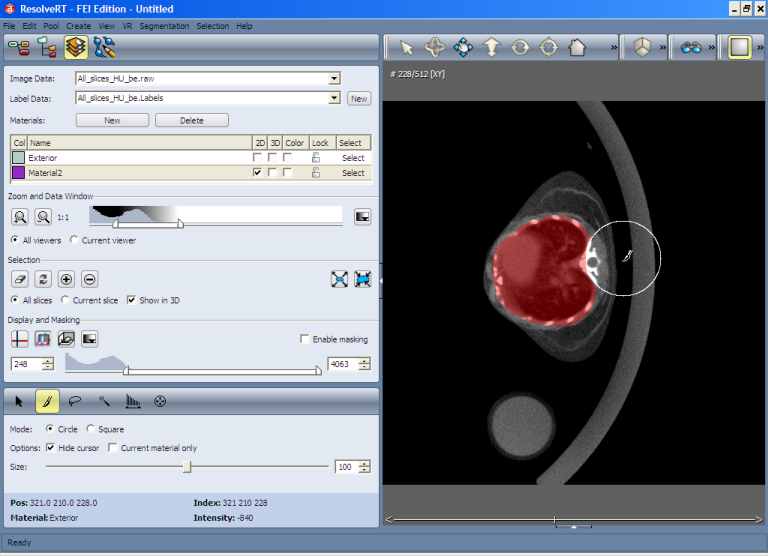The height and width of the screenshot is (556, 768).
Task: Click the clear selection eraser icon
Action: [20, 280]
